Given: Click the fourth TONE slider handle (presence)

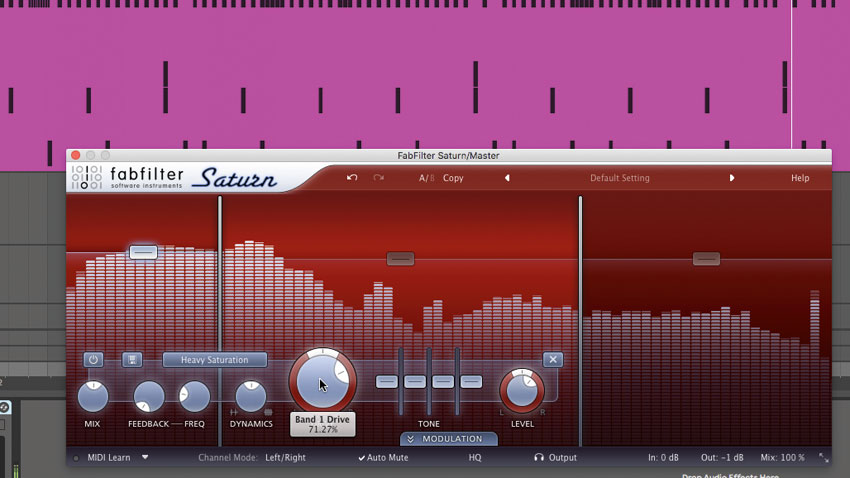Looking at the screenshot, I should (x=471, y=382).
